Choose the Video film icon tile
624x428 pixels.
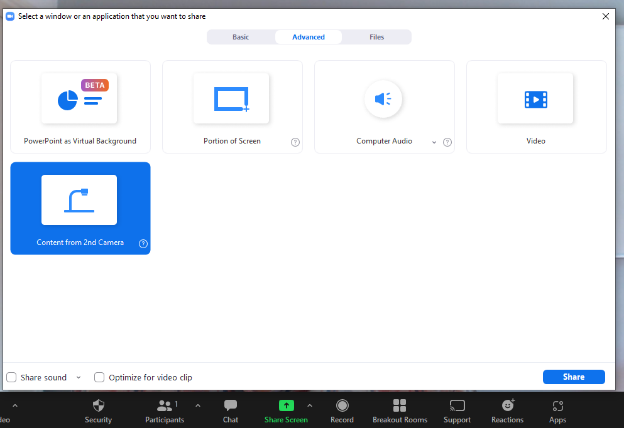click(536, 99)
